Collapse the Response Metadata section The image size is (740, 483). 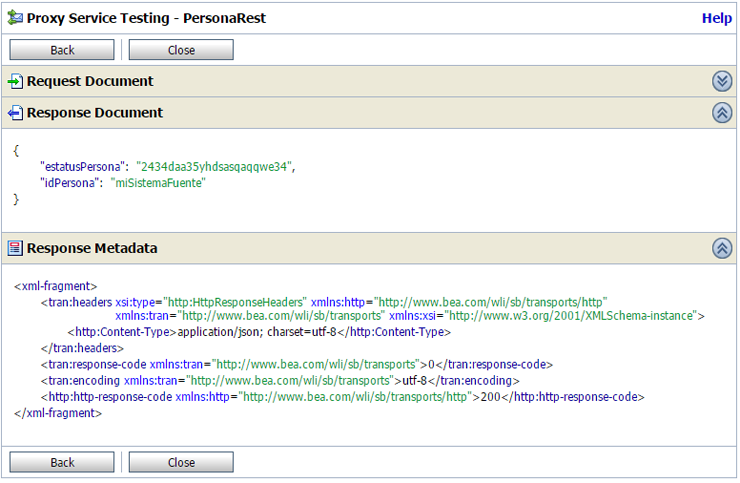tap(722, 248)
